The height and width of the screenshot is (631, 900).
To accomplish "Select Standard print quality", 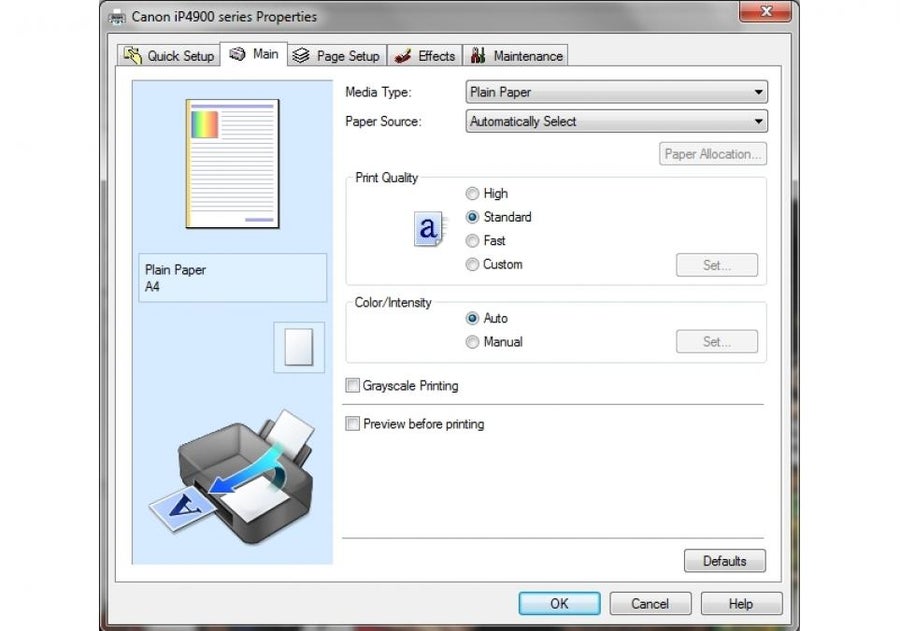I will point(472,217).
